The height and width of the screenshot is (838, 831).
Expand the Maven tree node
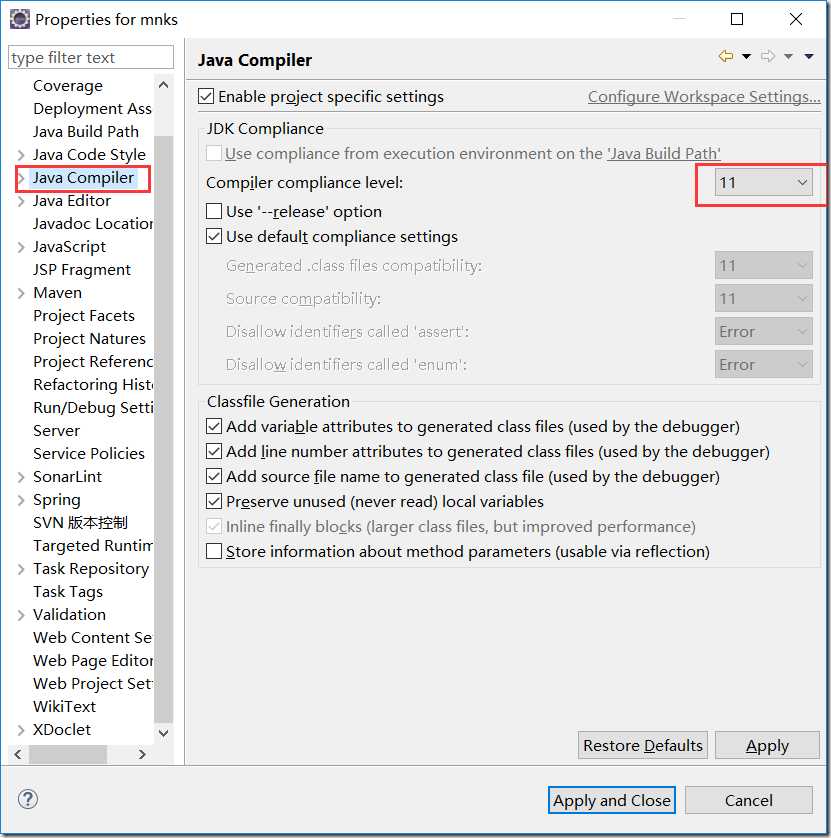[x=21, y=293]
